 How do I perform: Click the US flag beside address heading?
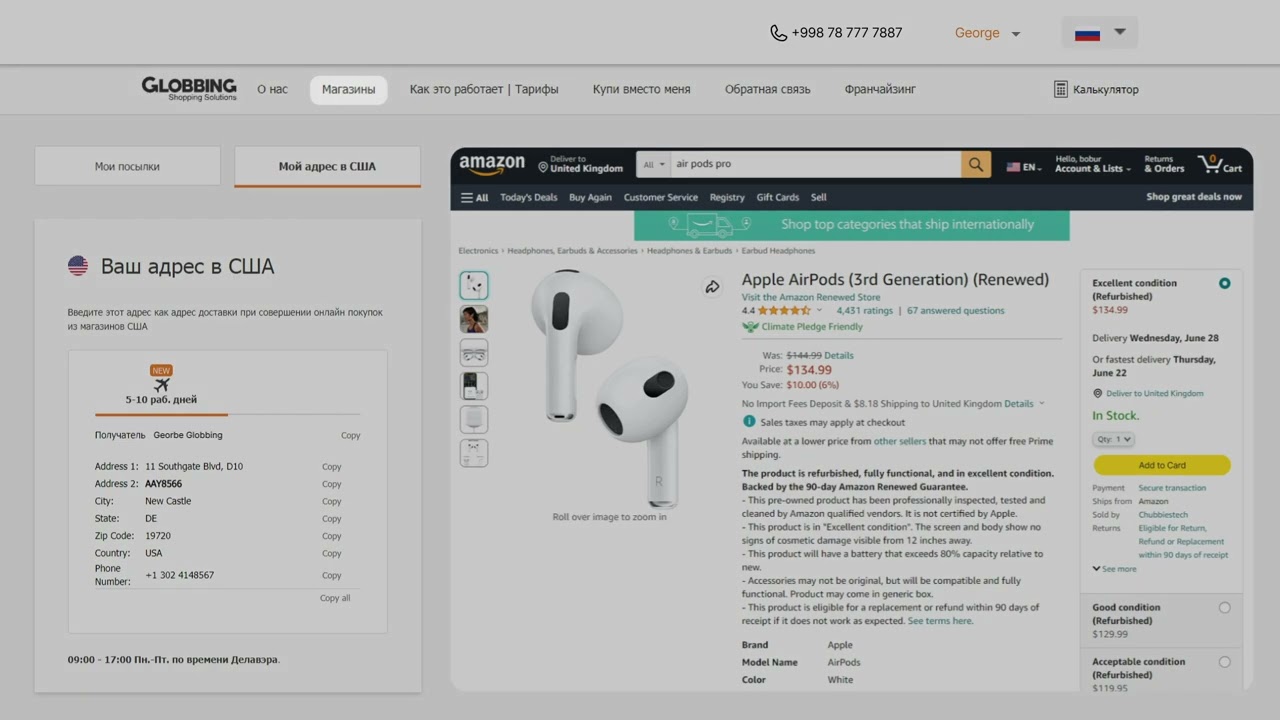[x=78, y=266]
